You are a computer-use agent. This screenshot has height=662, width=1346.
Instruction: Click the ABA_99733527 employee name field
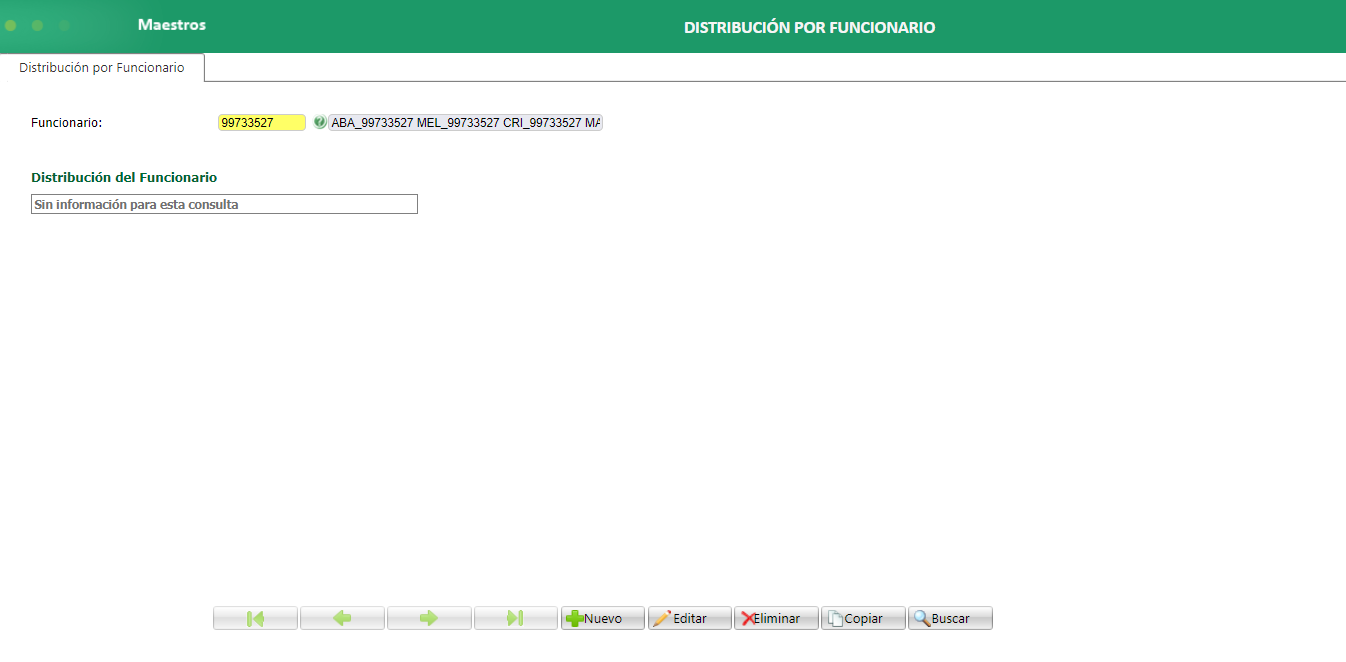465,122
